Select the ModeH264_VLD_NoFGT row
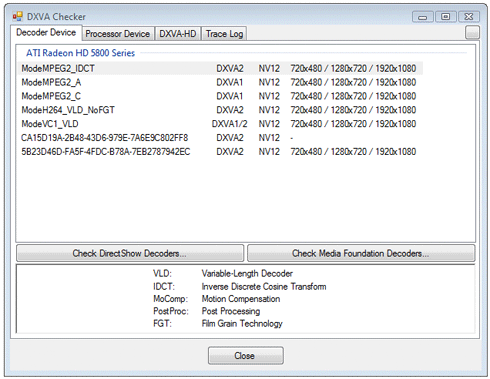 [x=220, y=110]
